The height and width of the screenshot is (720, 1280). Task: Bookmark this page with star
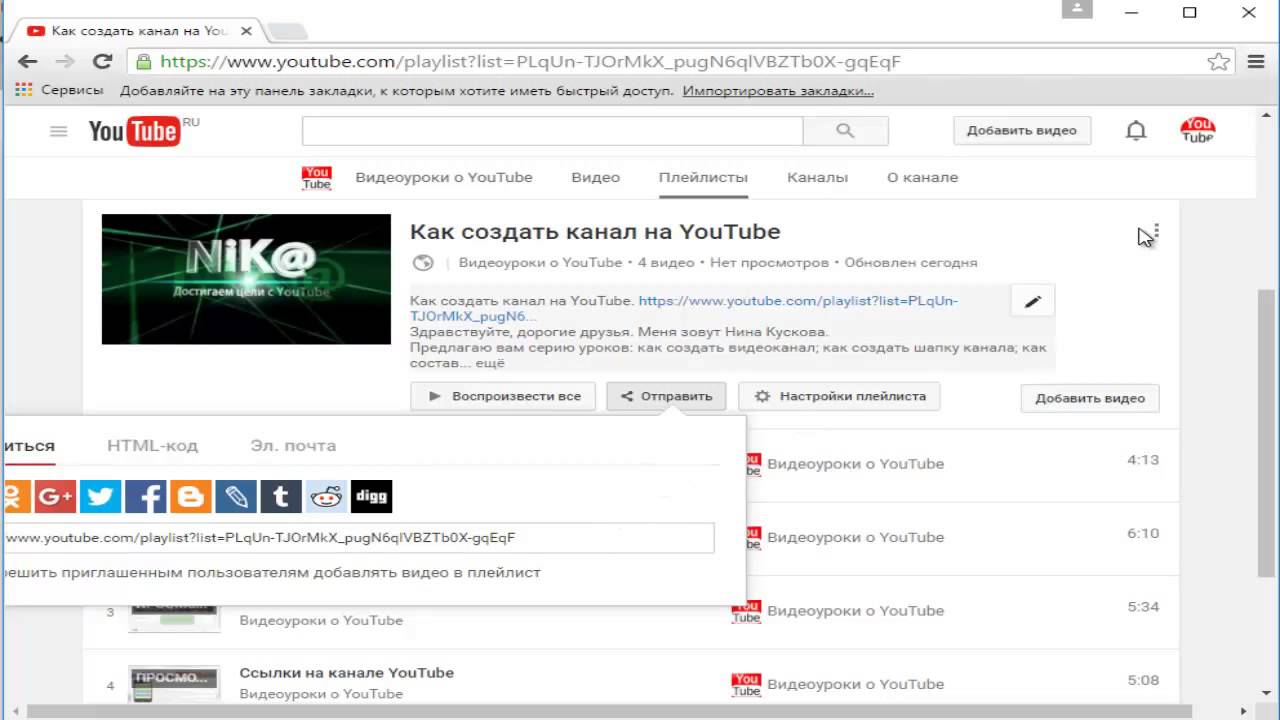(x=1219, y=62)
